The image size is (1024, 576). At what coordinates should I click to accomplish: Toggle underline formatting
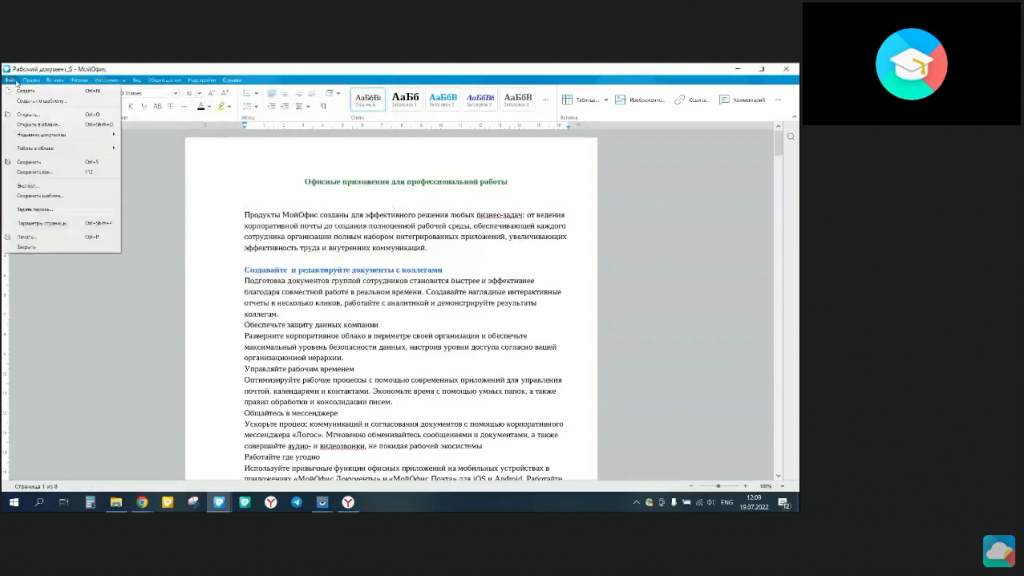[144, 106]
